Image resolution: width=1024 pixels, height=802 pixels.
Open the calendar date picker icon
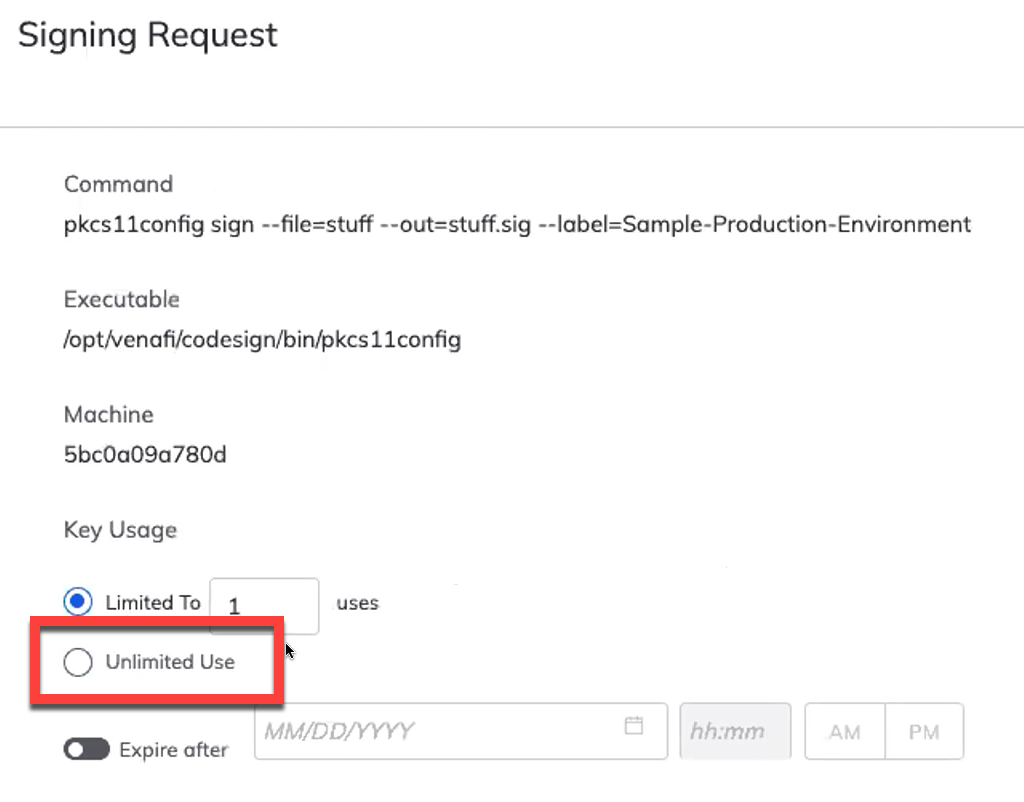(x=633, y=726)
